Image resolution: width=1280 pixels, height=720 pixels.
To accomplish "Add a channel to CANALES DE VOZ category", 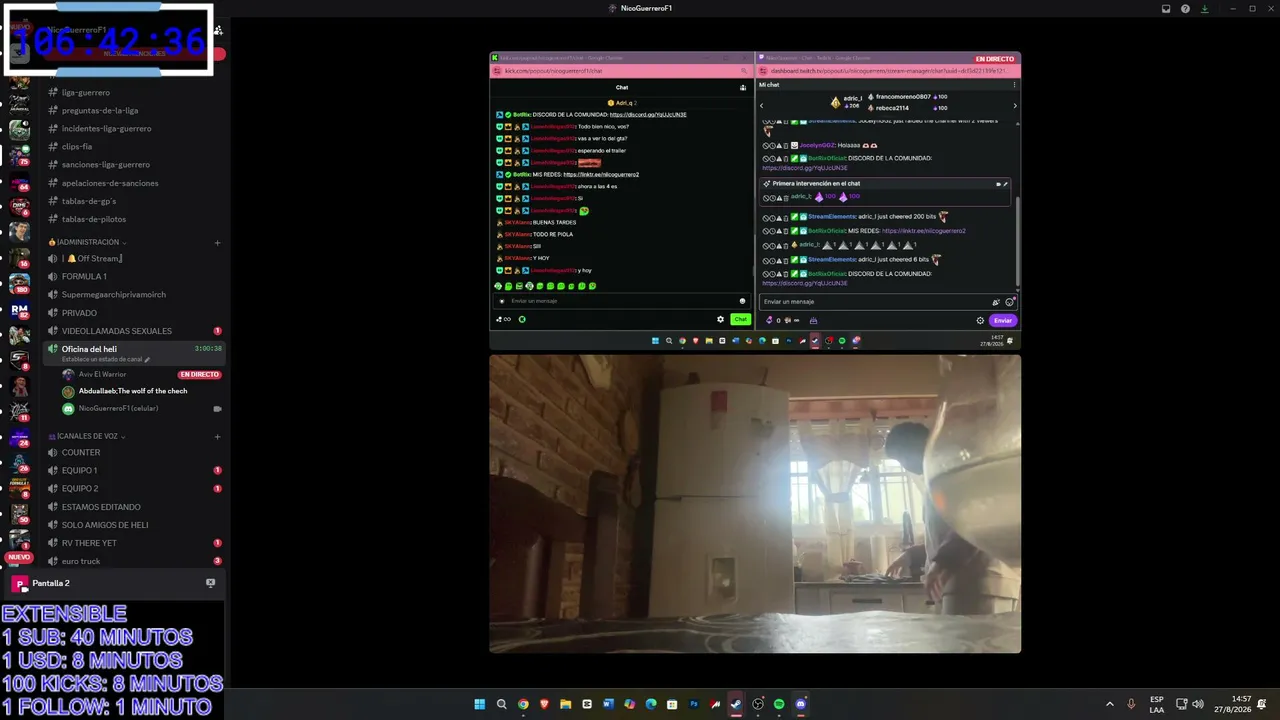I will pyautogui.click(x=217, y=436).
